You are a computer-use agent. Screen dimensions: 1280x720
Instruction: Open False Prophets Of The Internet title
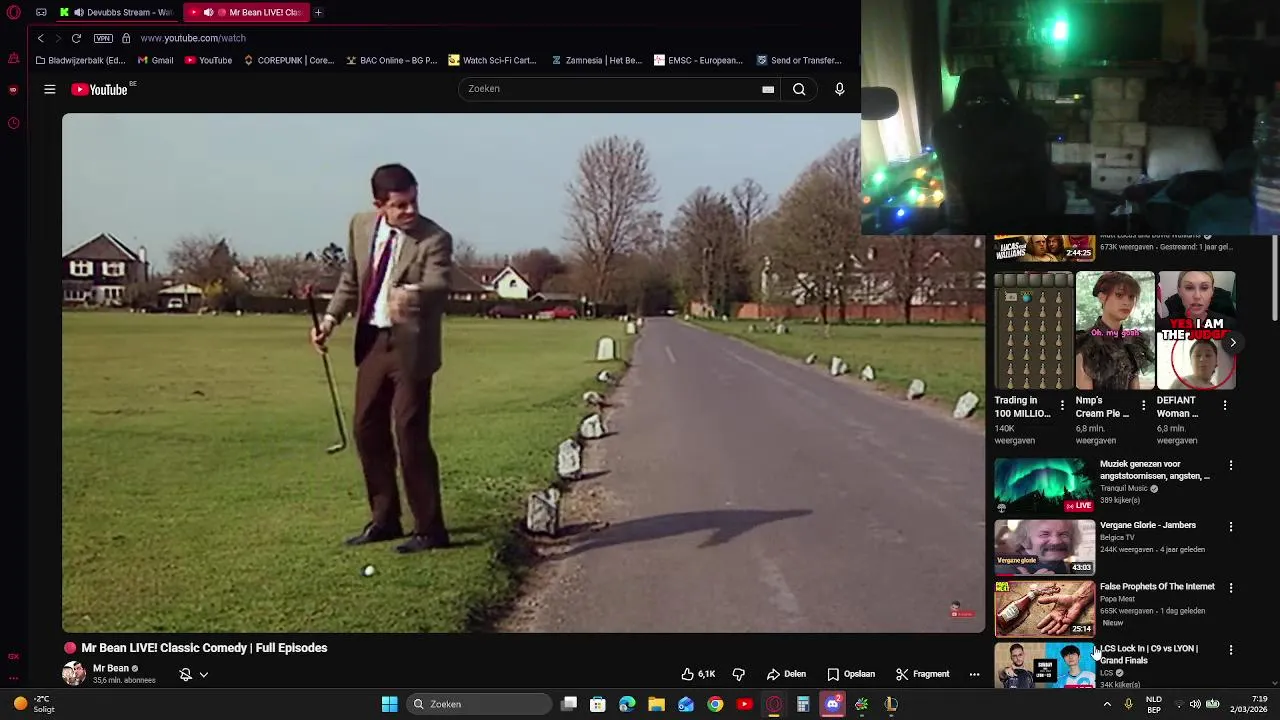tap(1157, 587)
